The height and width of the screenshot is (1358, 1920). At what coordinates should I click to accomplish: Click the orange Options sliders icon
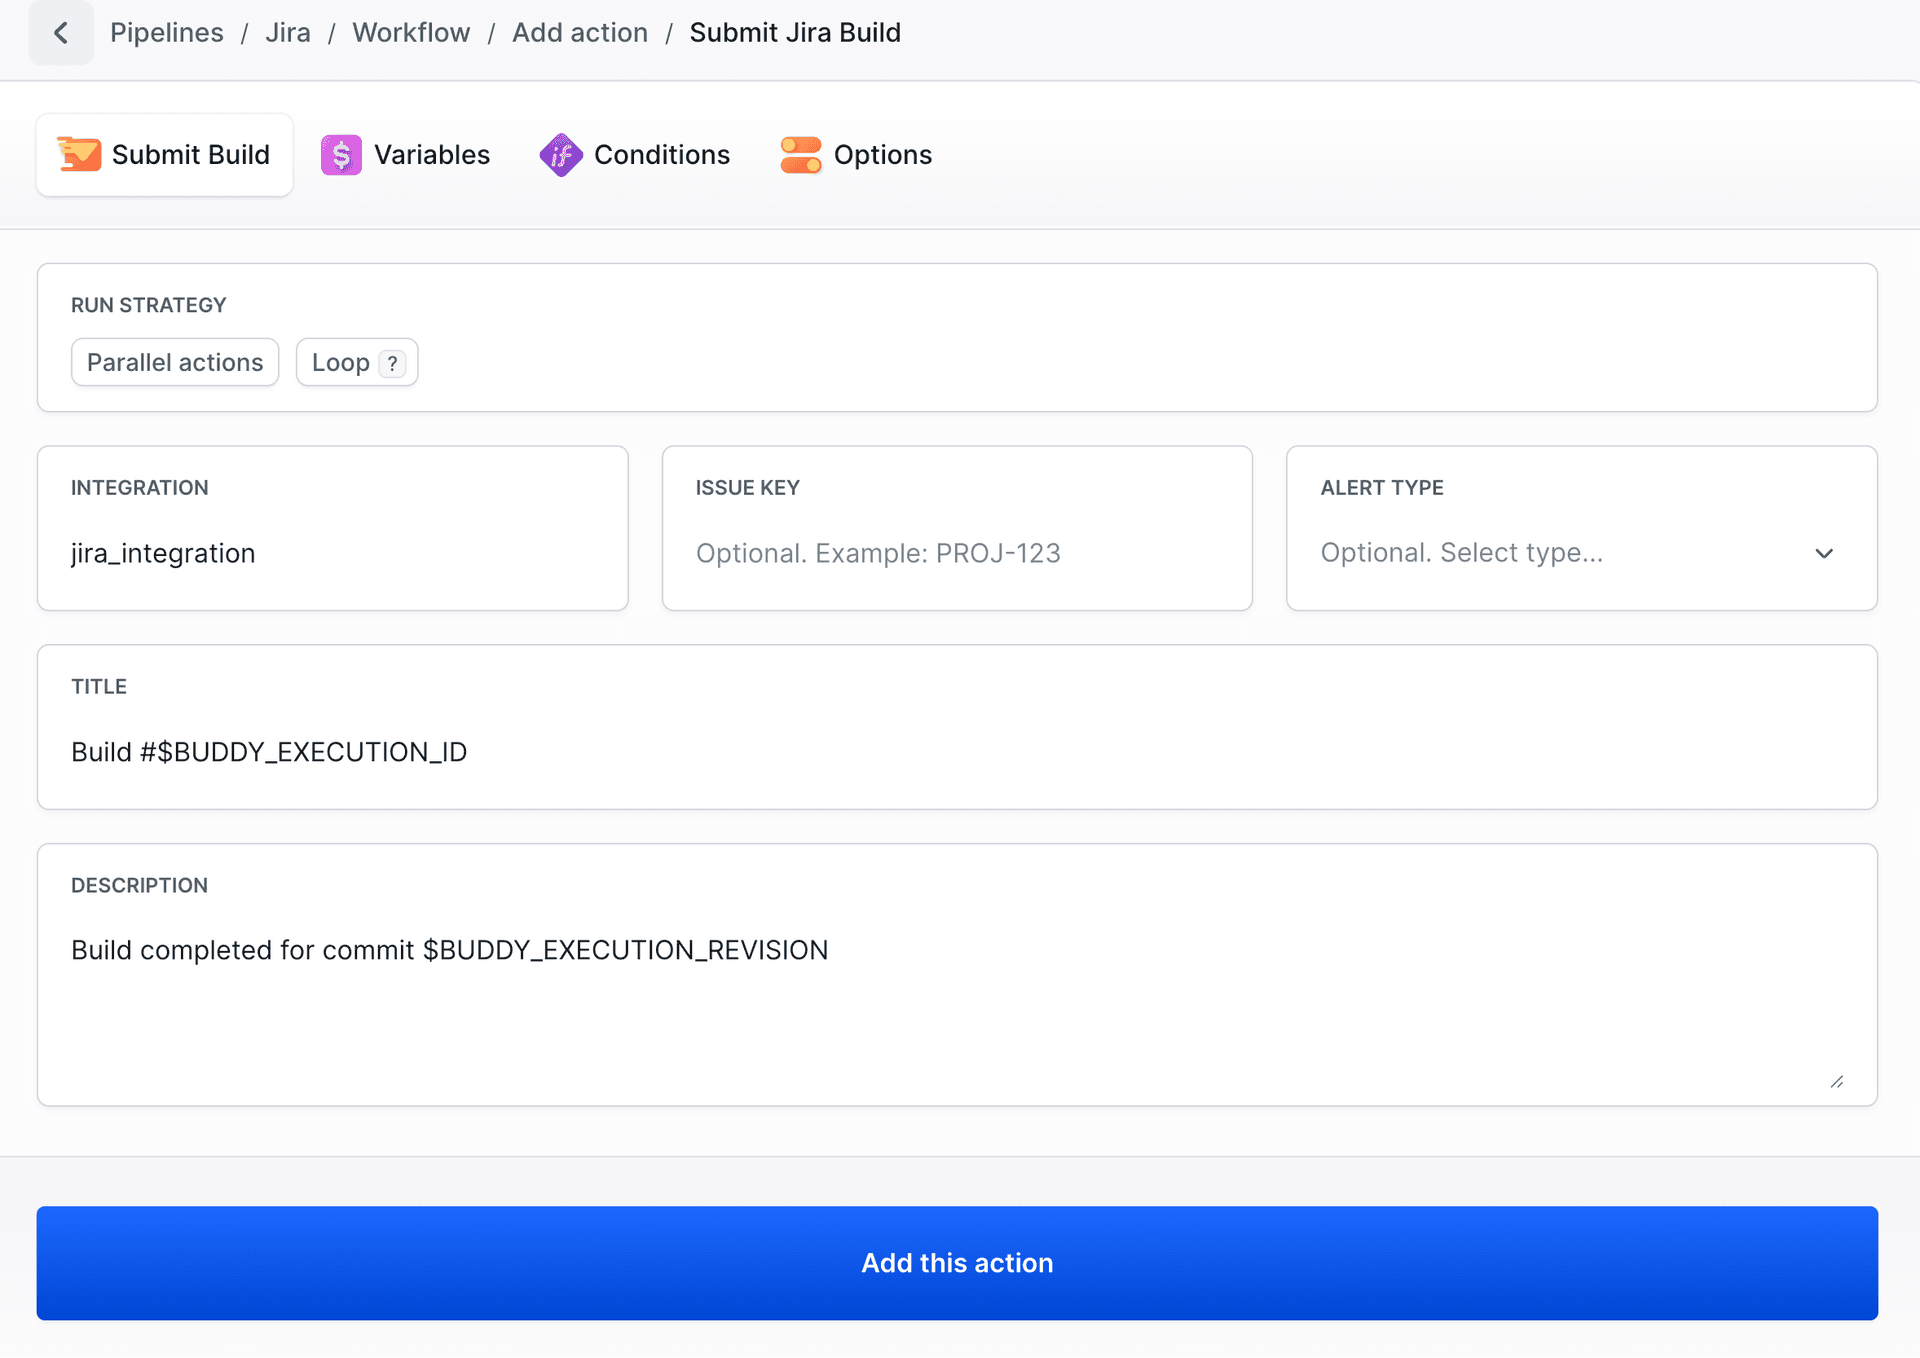800,154
